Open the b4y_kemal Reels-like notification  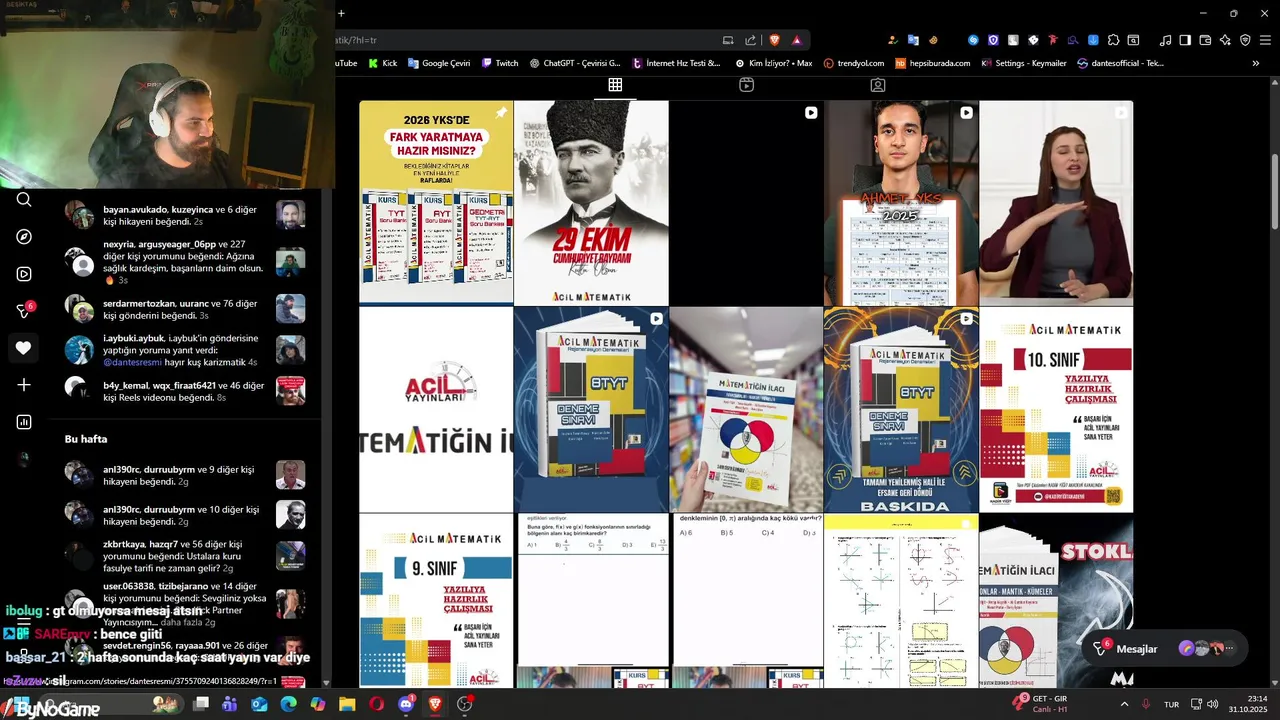click(185, 391)
